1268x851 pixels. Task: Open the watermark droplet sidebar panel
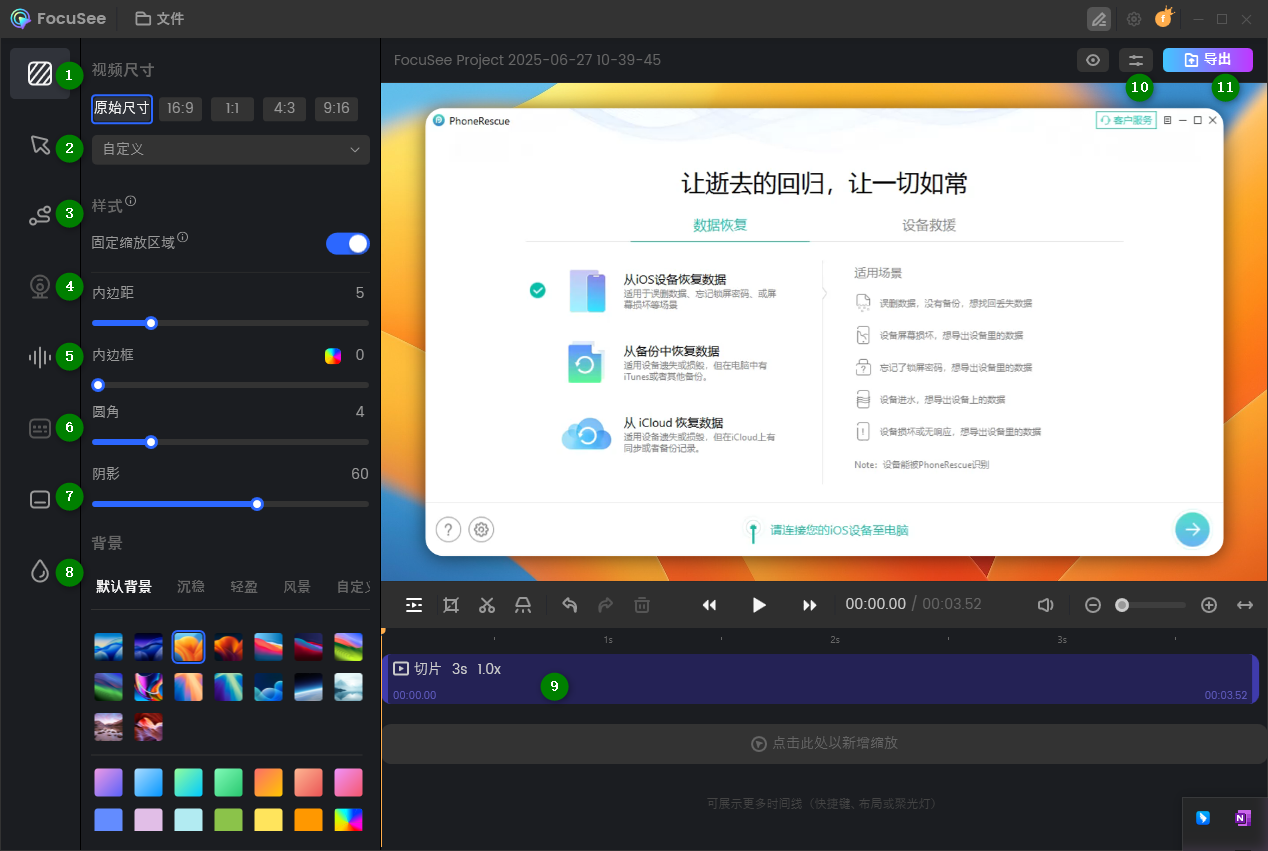(x=40, y=571)
